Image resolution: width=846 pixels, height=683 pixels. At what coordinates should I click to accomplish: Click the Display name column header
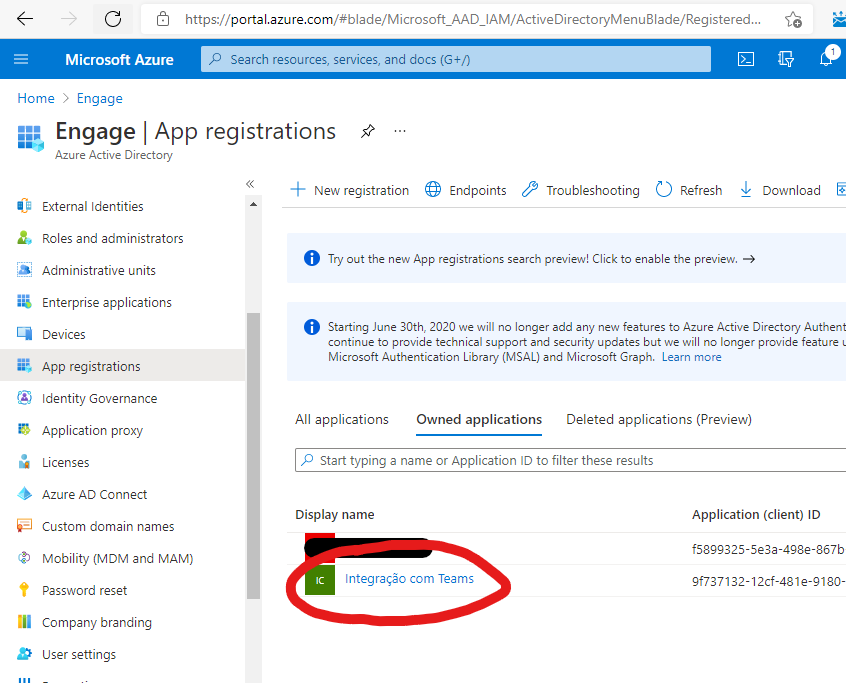tap(335, 515)
